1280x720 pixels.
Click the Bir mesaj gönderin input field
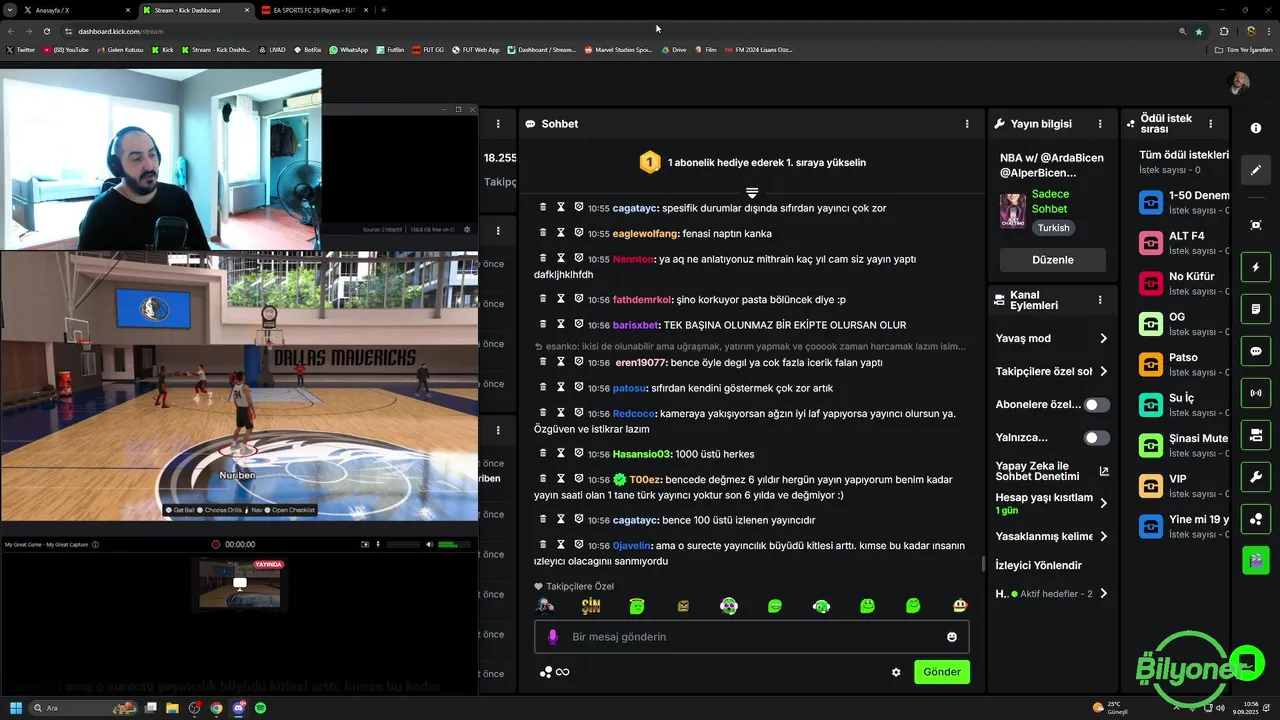tap(752, 637)
